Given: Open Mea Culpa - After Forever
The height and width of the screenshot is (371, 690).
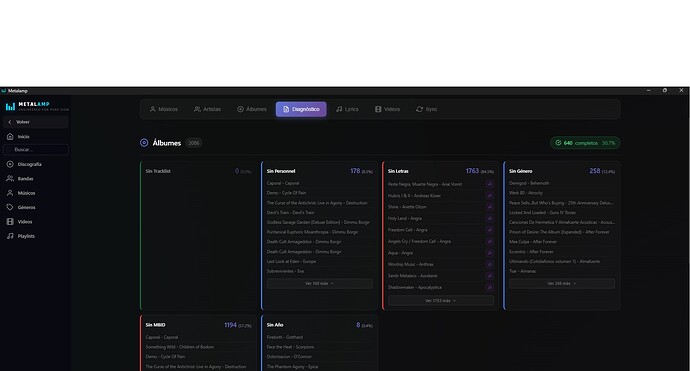Looking at the screenshot, I should point(533,242).
